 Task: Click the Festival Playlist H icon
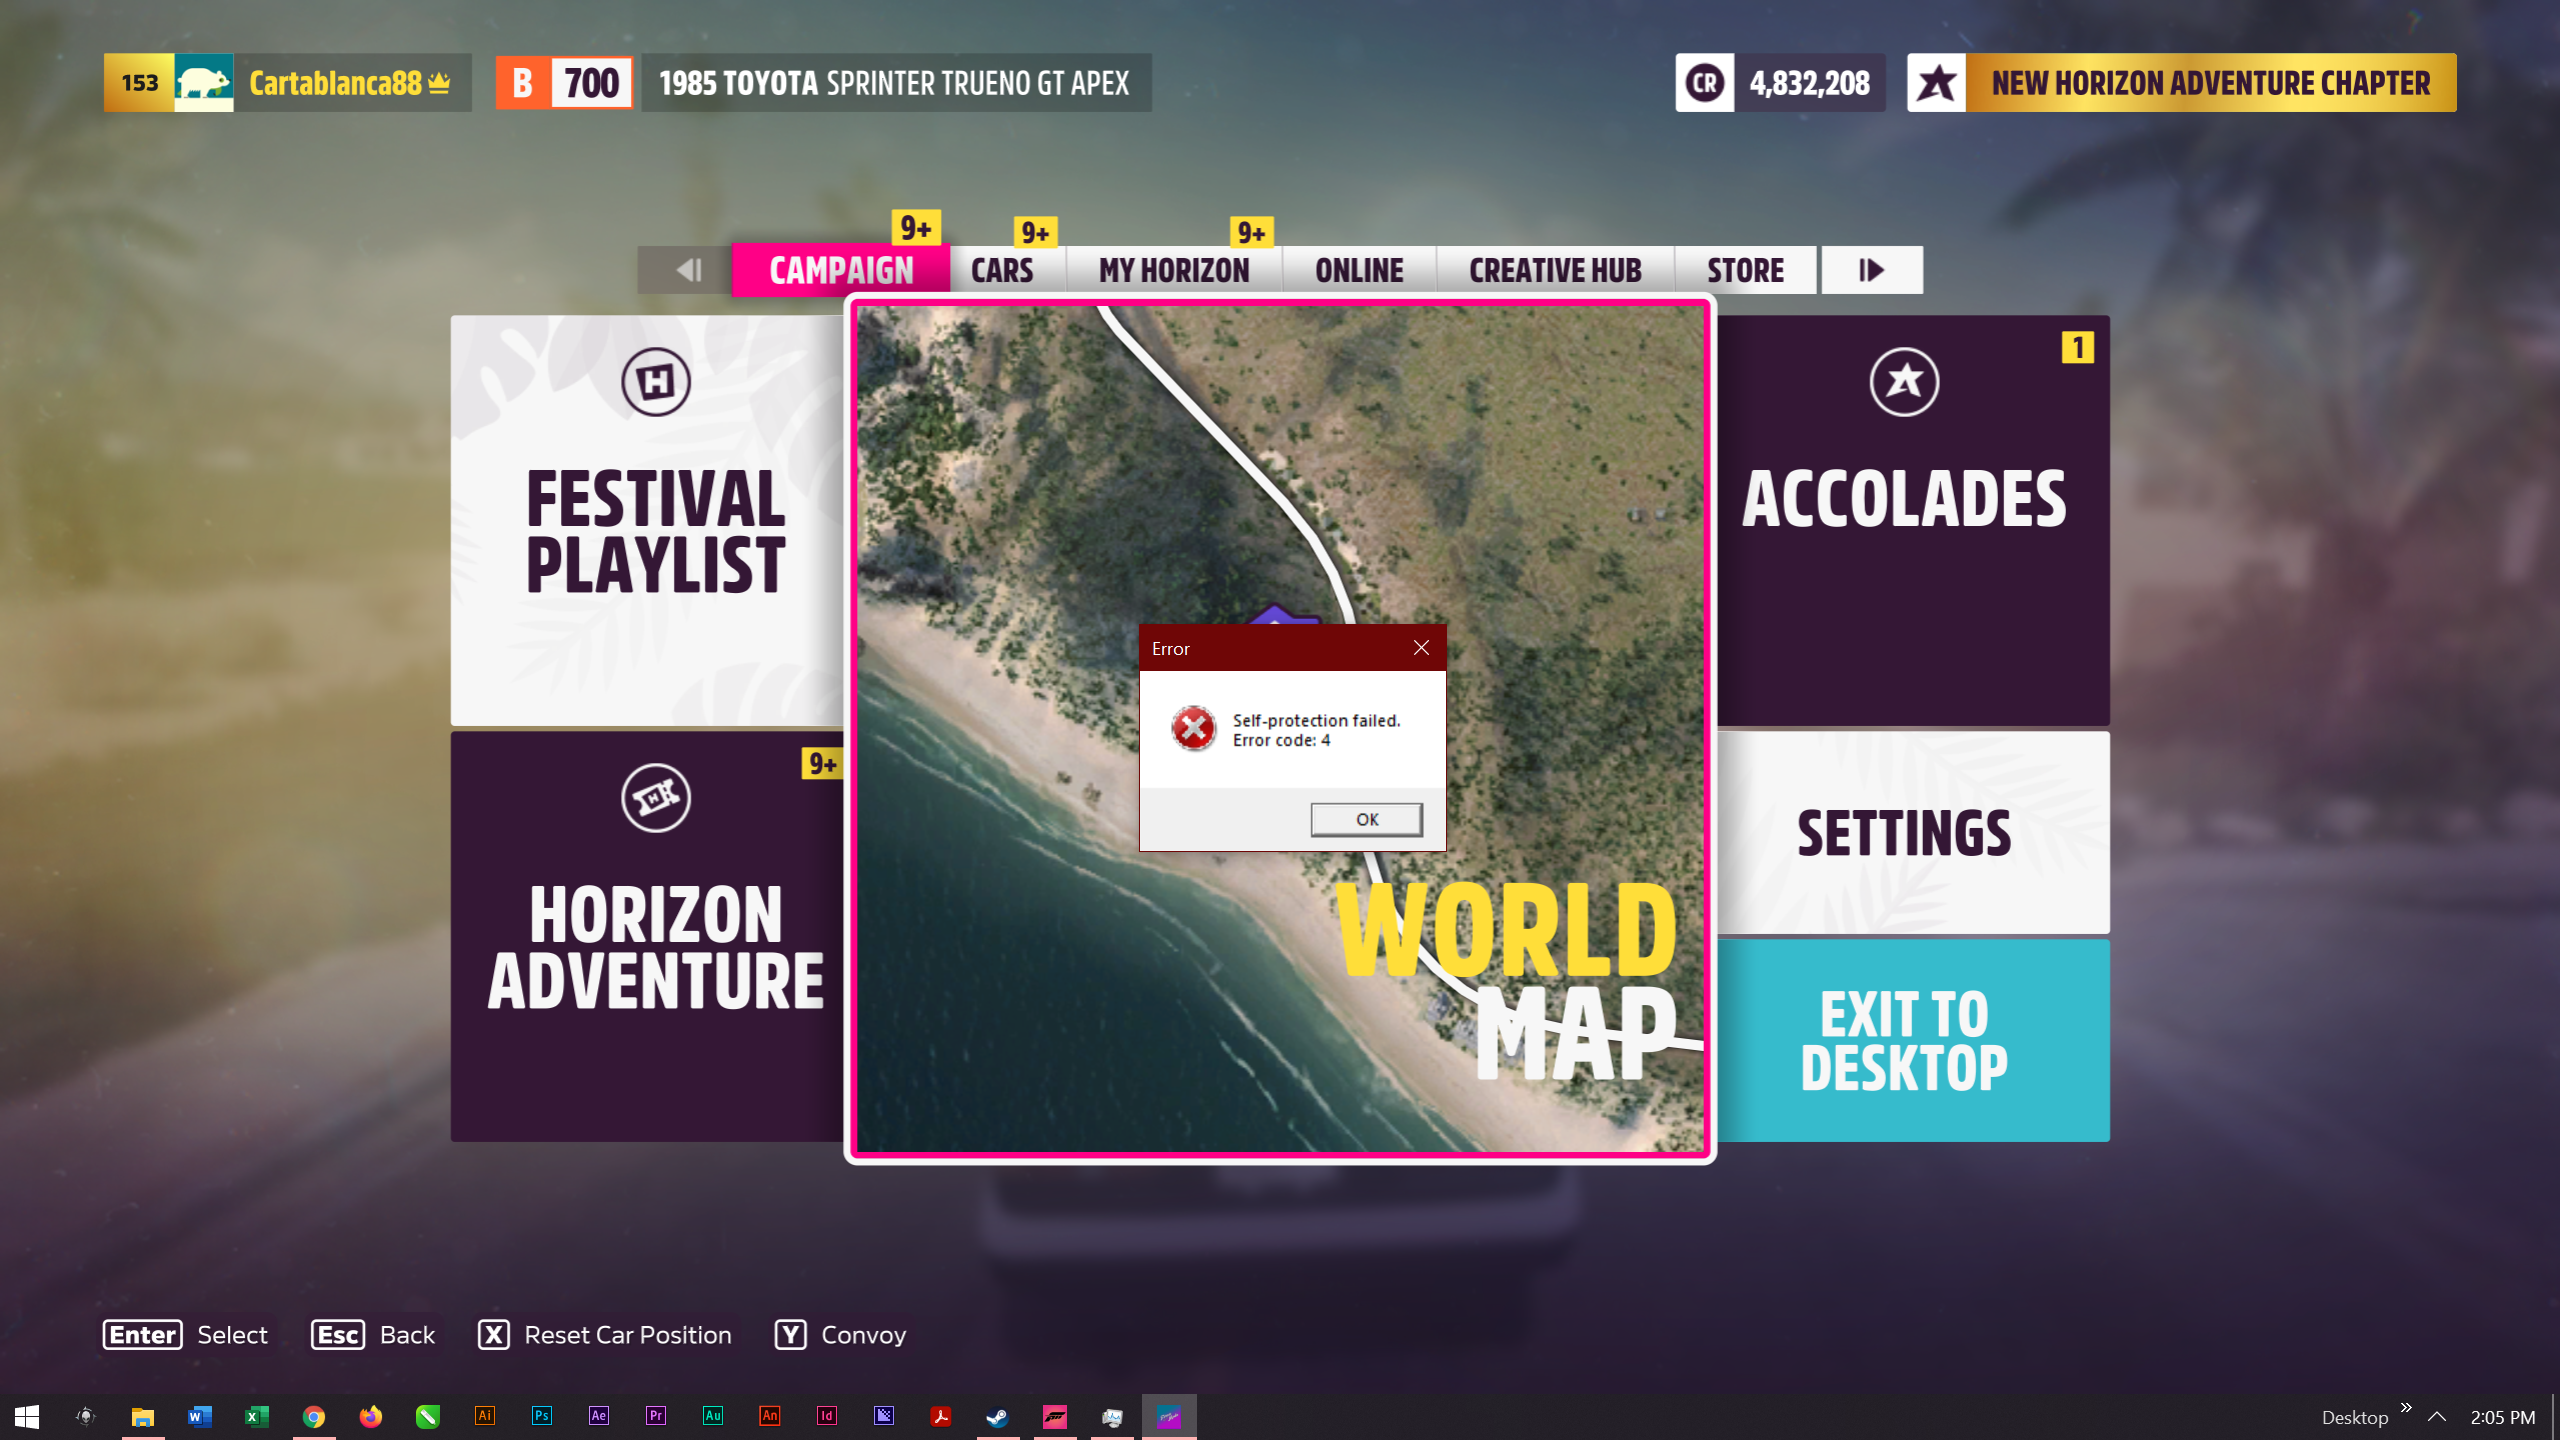point(655,381)
